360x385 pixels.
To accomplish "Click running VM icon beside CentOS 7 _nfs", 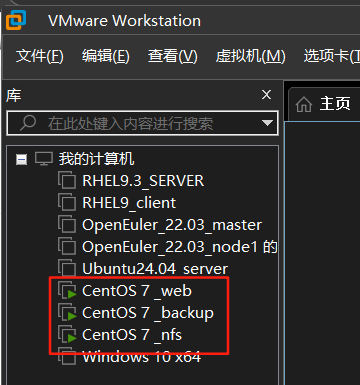I will point(68,335).
